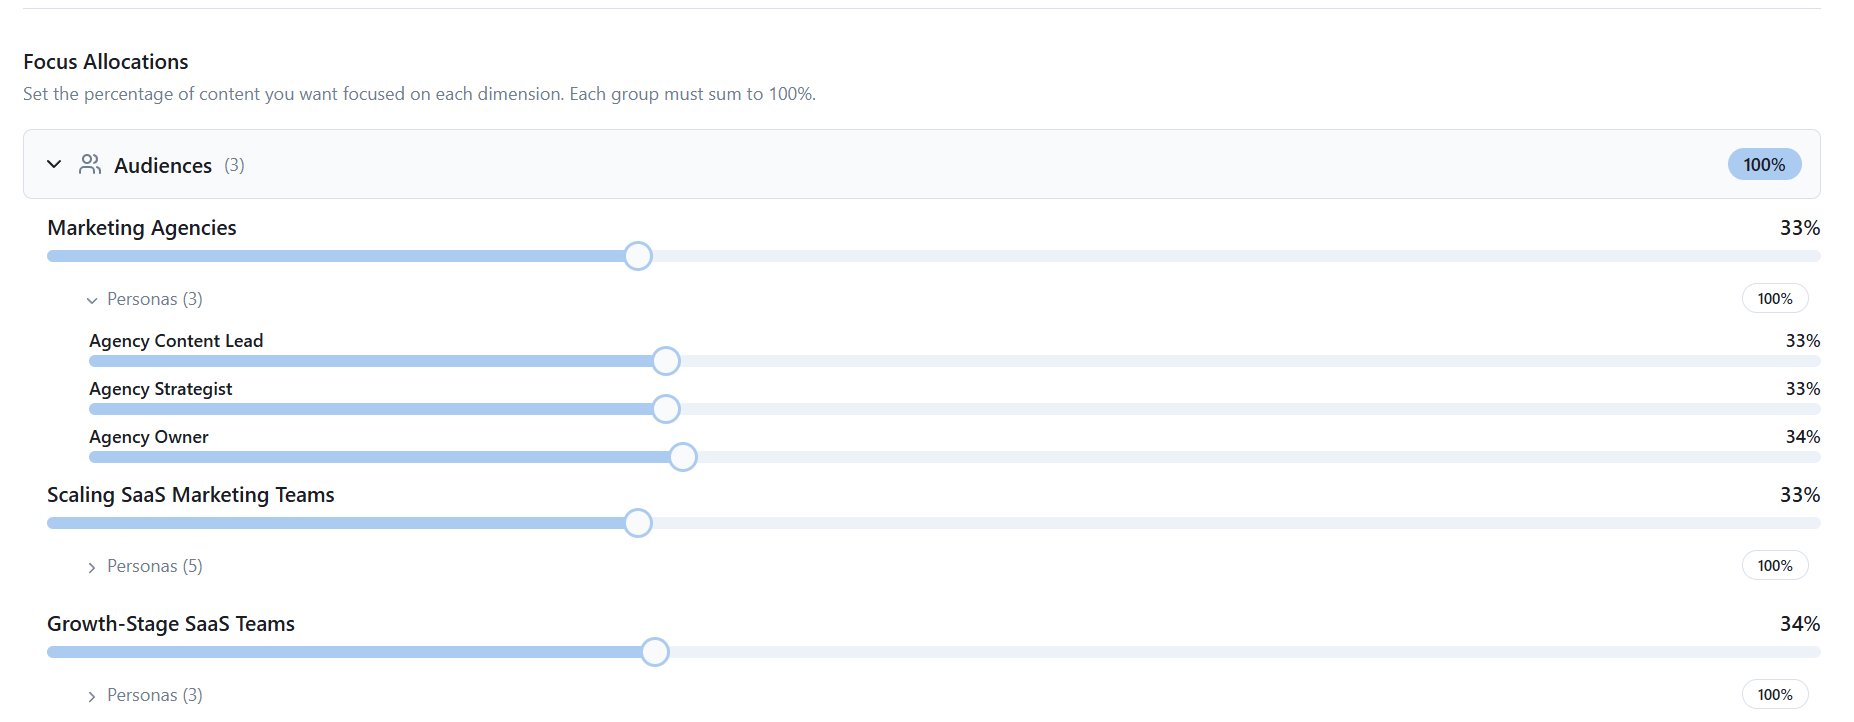The width and height of the screenshot is (1854, 722).
Task: Click the Scaling SaaS Marketing Teams slider handle
Action: pos(638,523)
